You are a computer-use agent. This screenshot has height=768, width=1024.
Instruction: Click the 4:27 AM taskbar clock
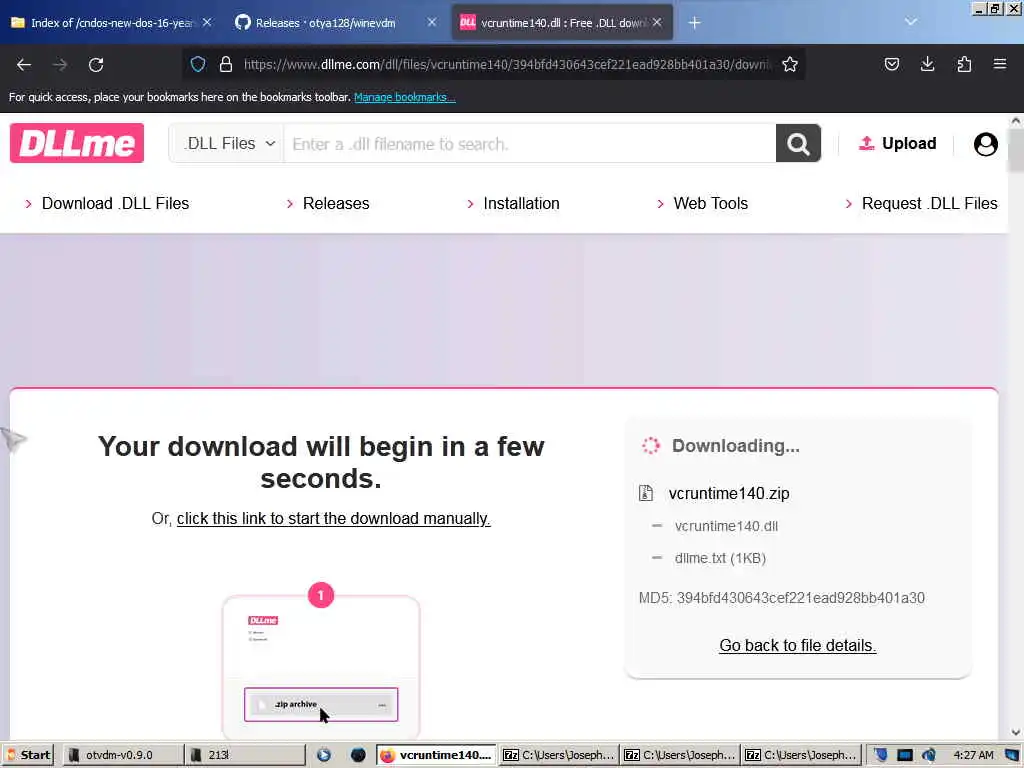[973, 755]
